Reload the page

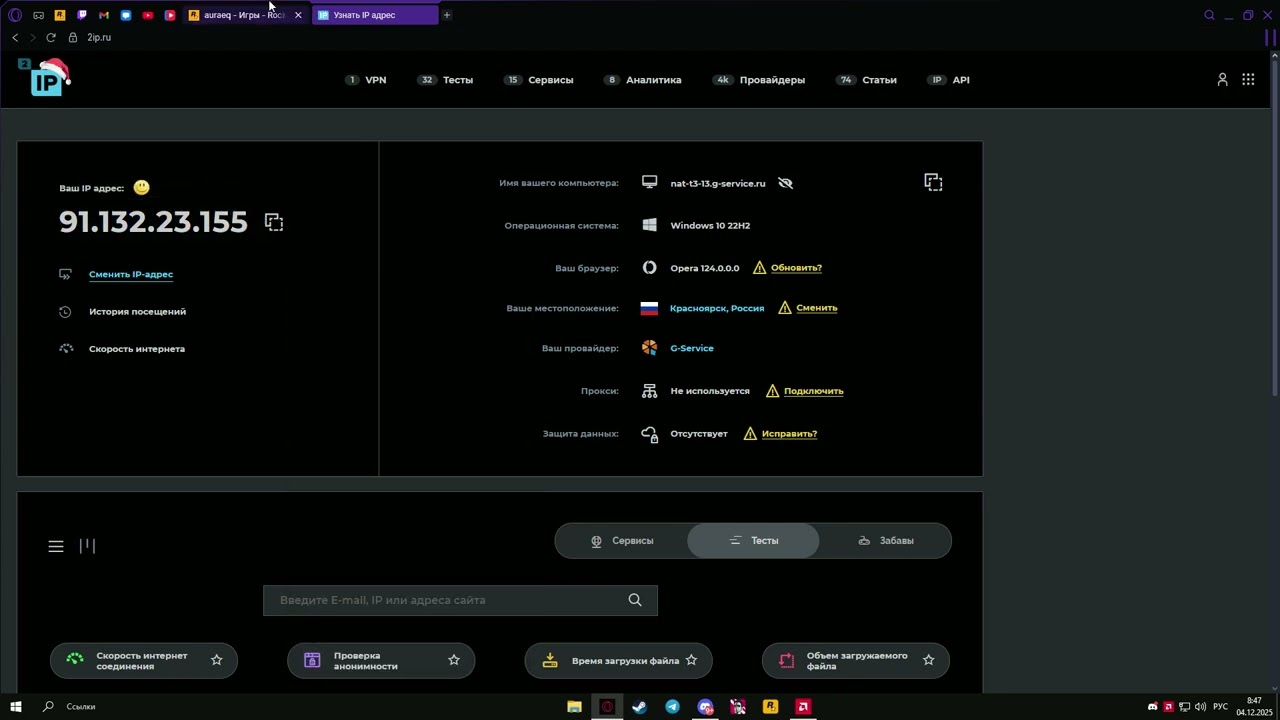51,37
